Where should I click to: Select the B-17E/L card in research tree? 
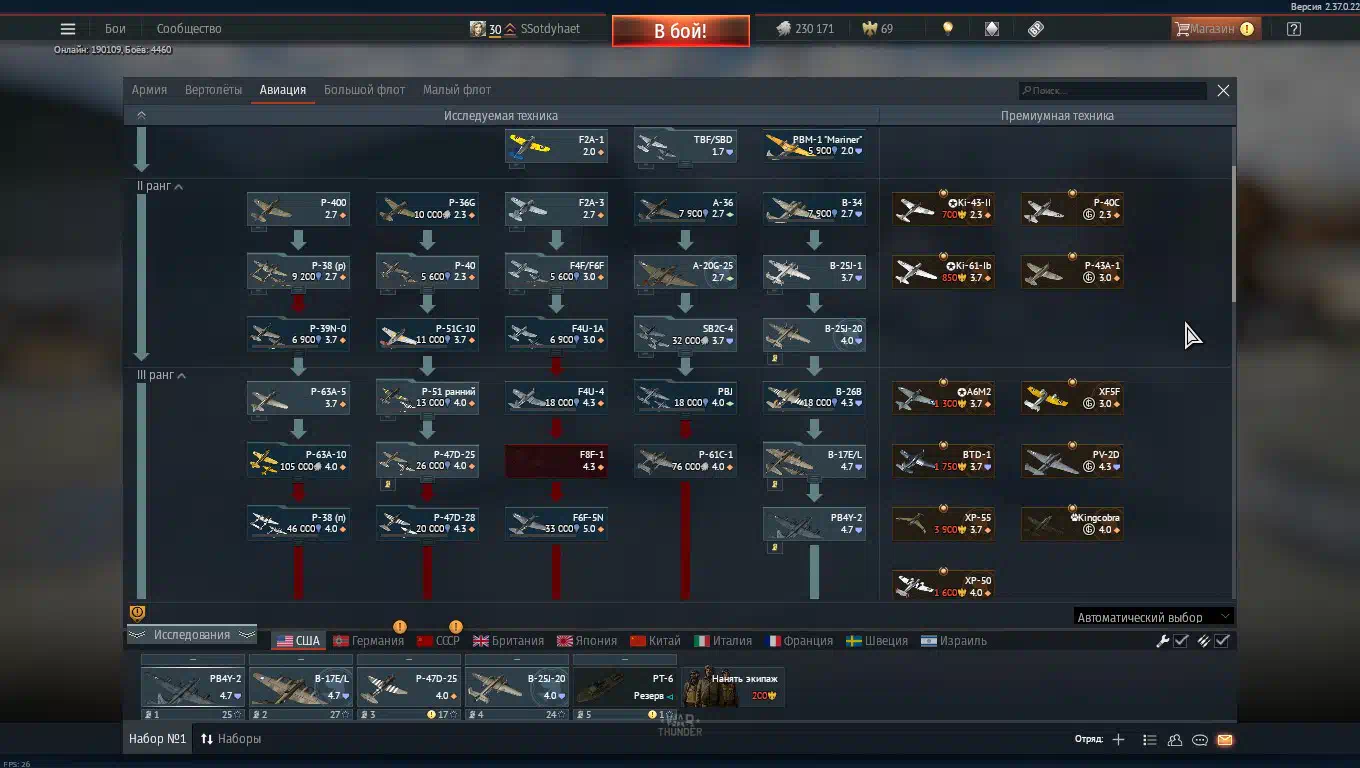[814, 461]
